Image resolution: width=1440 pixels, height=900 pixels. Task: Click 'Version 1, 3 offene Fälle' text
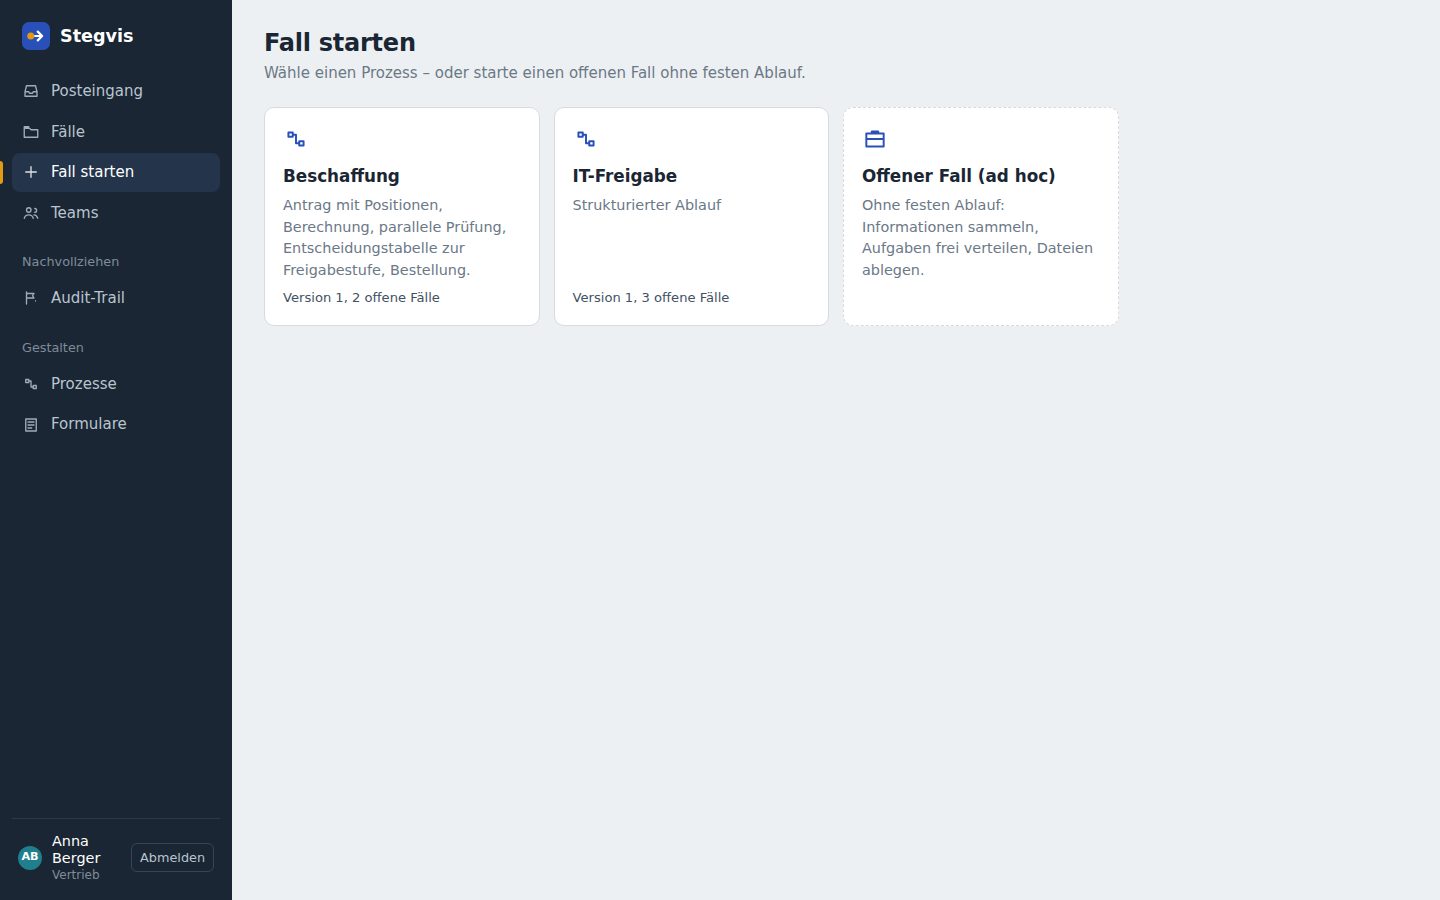point(651,298)
